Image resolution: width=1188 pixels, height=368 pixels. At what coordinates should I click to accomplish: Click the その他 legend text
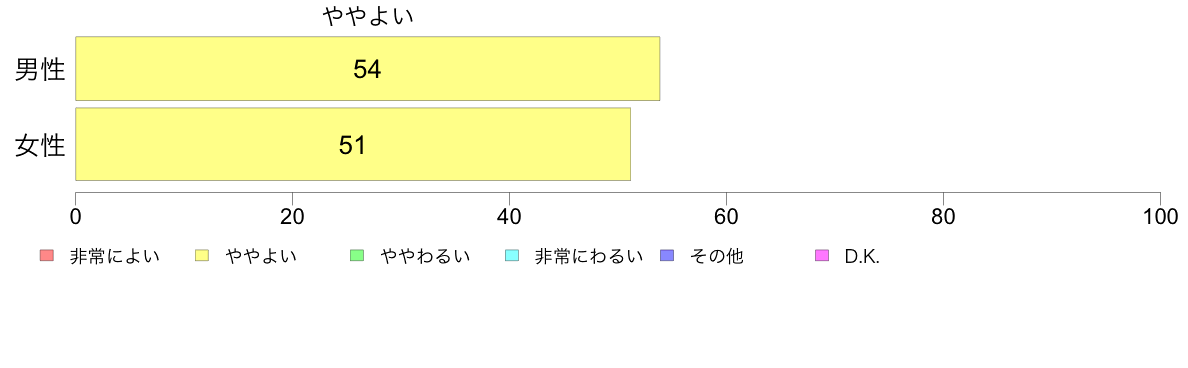click(717, 257)
